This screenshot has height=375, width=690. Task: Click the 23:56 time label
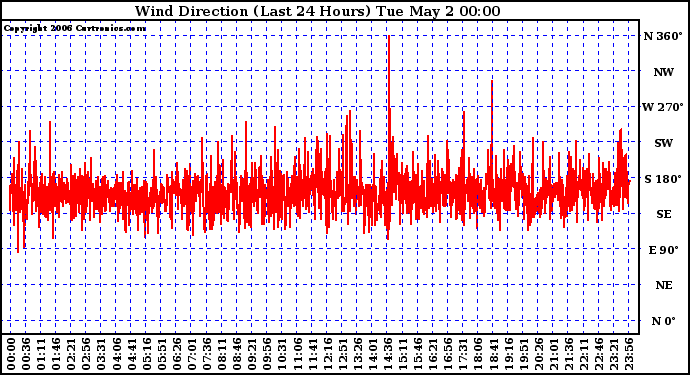pyautogui.click(x=629, y=354)
